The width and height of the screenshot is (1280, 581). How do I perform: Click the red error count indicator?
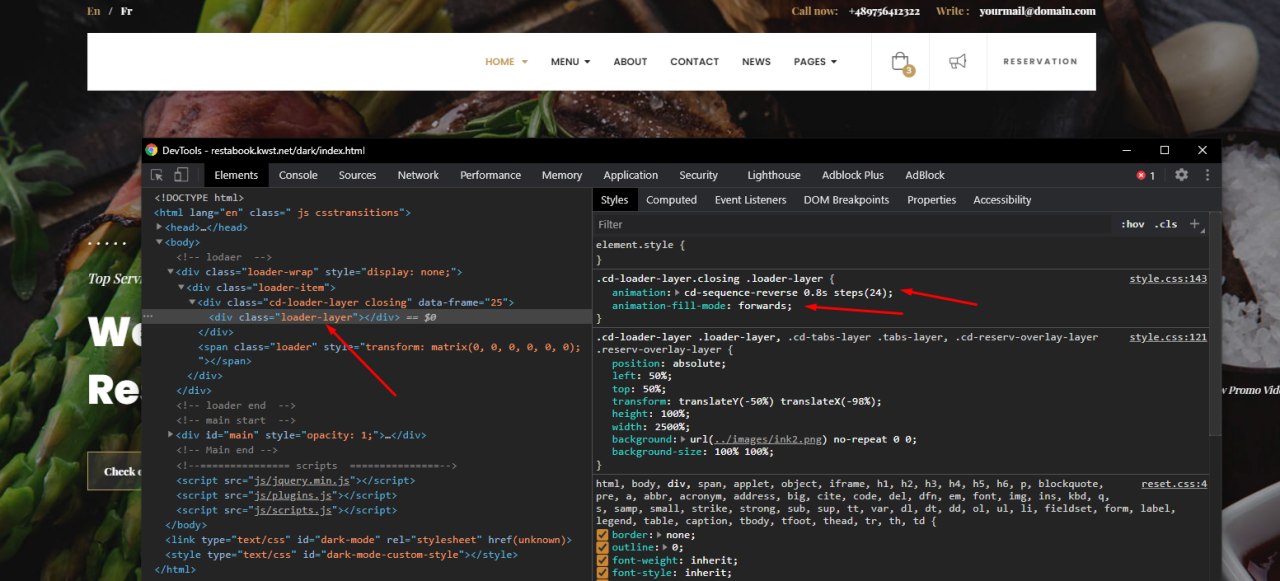point(1146,175)
